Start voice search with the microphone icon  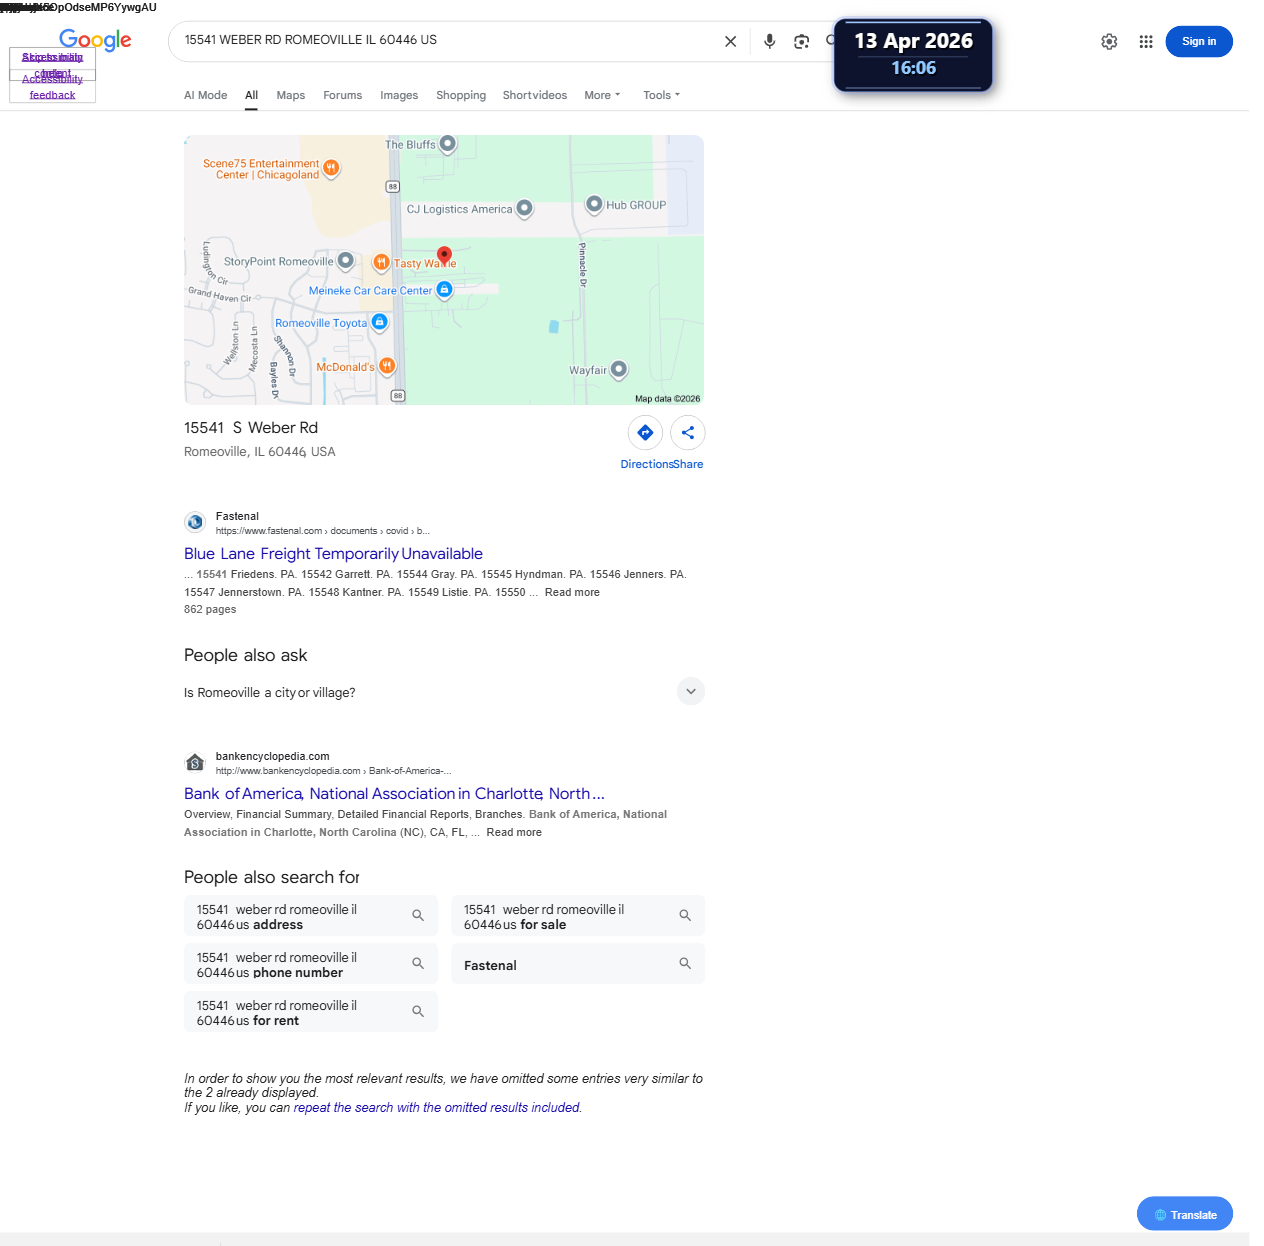tap(769, 41)
